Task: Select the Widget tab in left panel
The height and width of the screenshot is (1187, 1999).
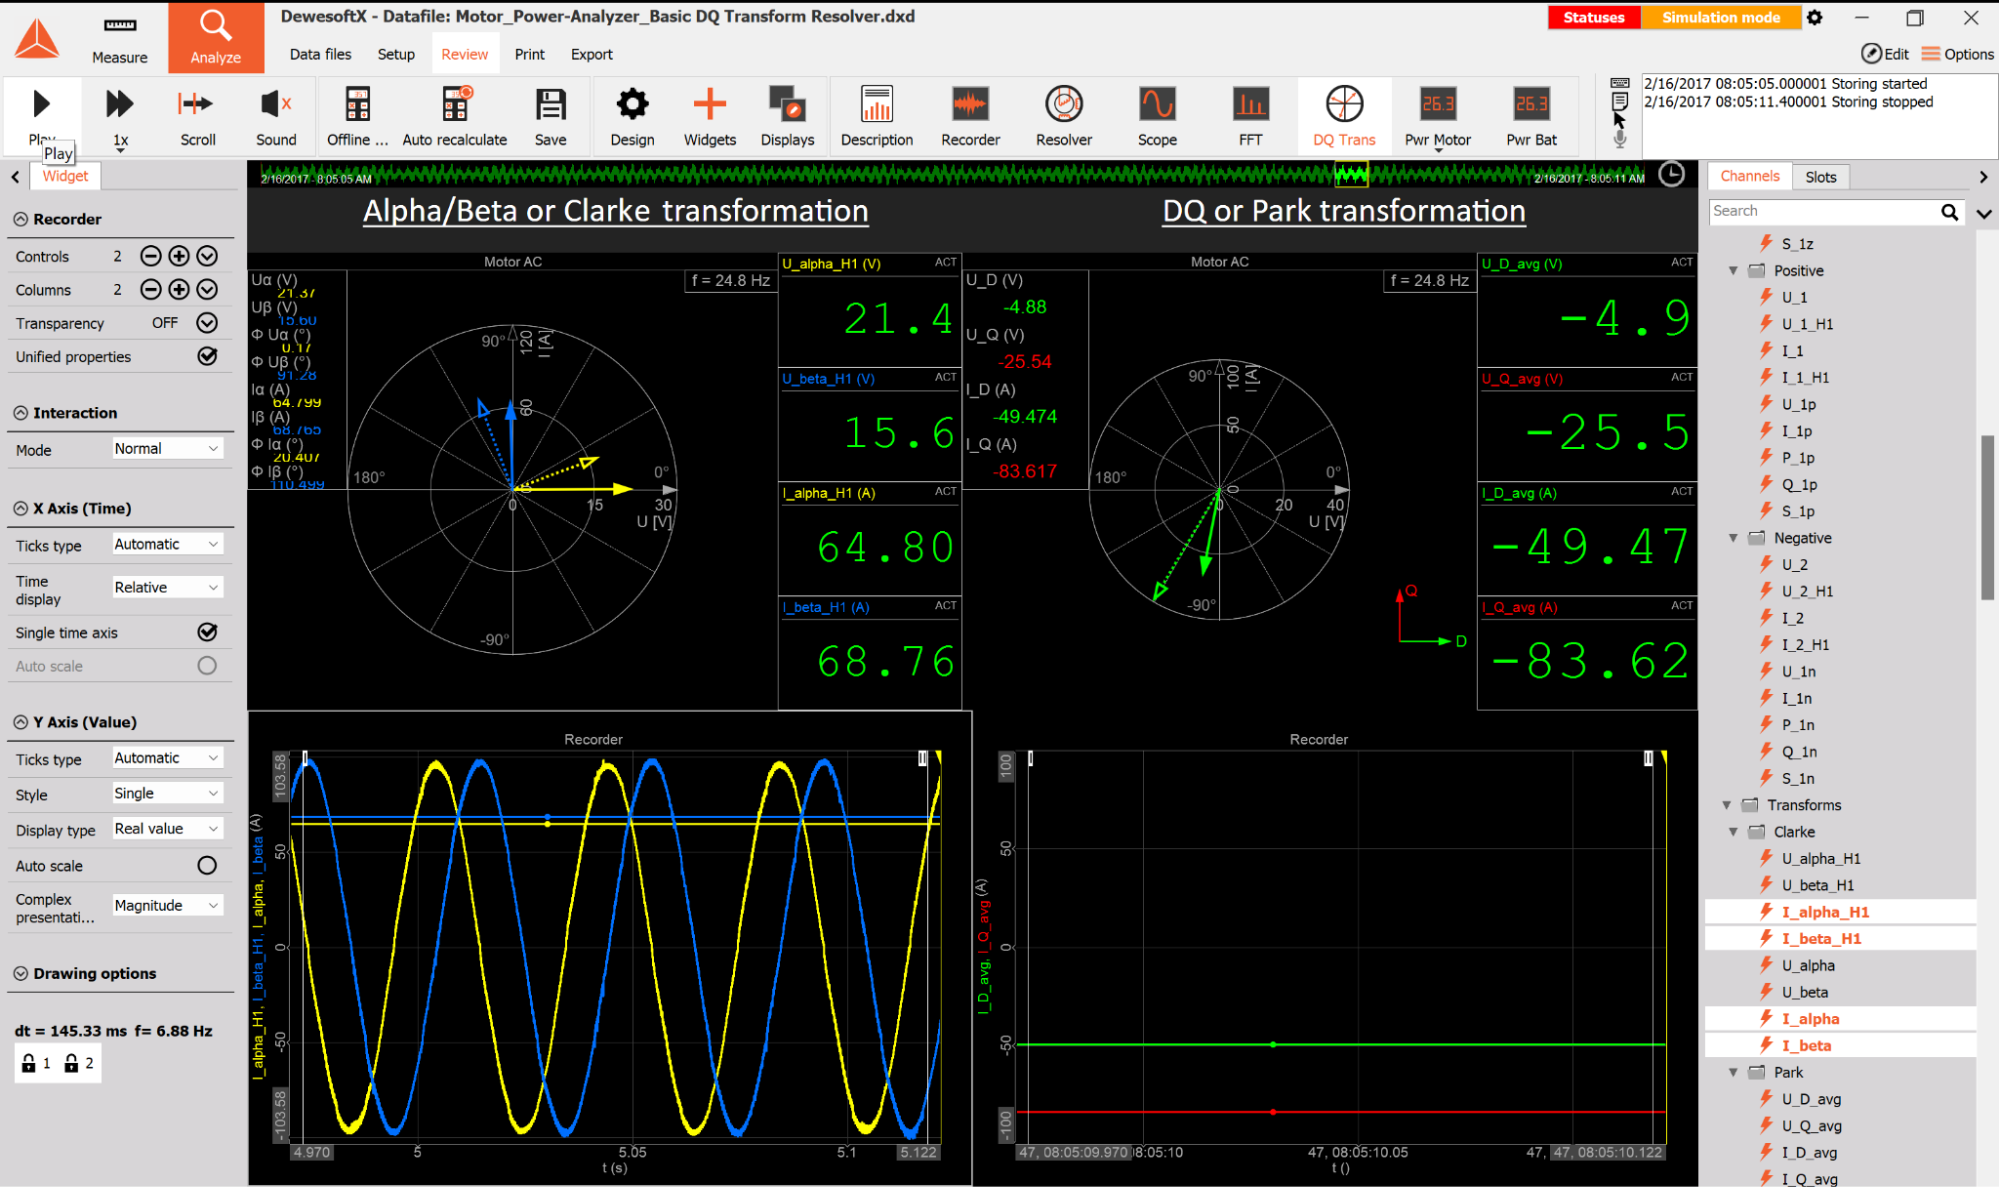Action: 65,176
